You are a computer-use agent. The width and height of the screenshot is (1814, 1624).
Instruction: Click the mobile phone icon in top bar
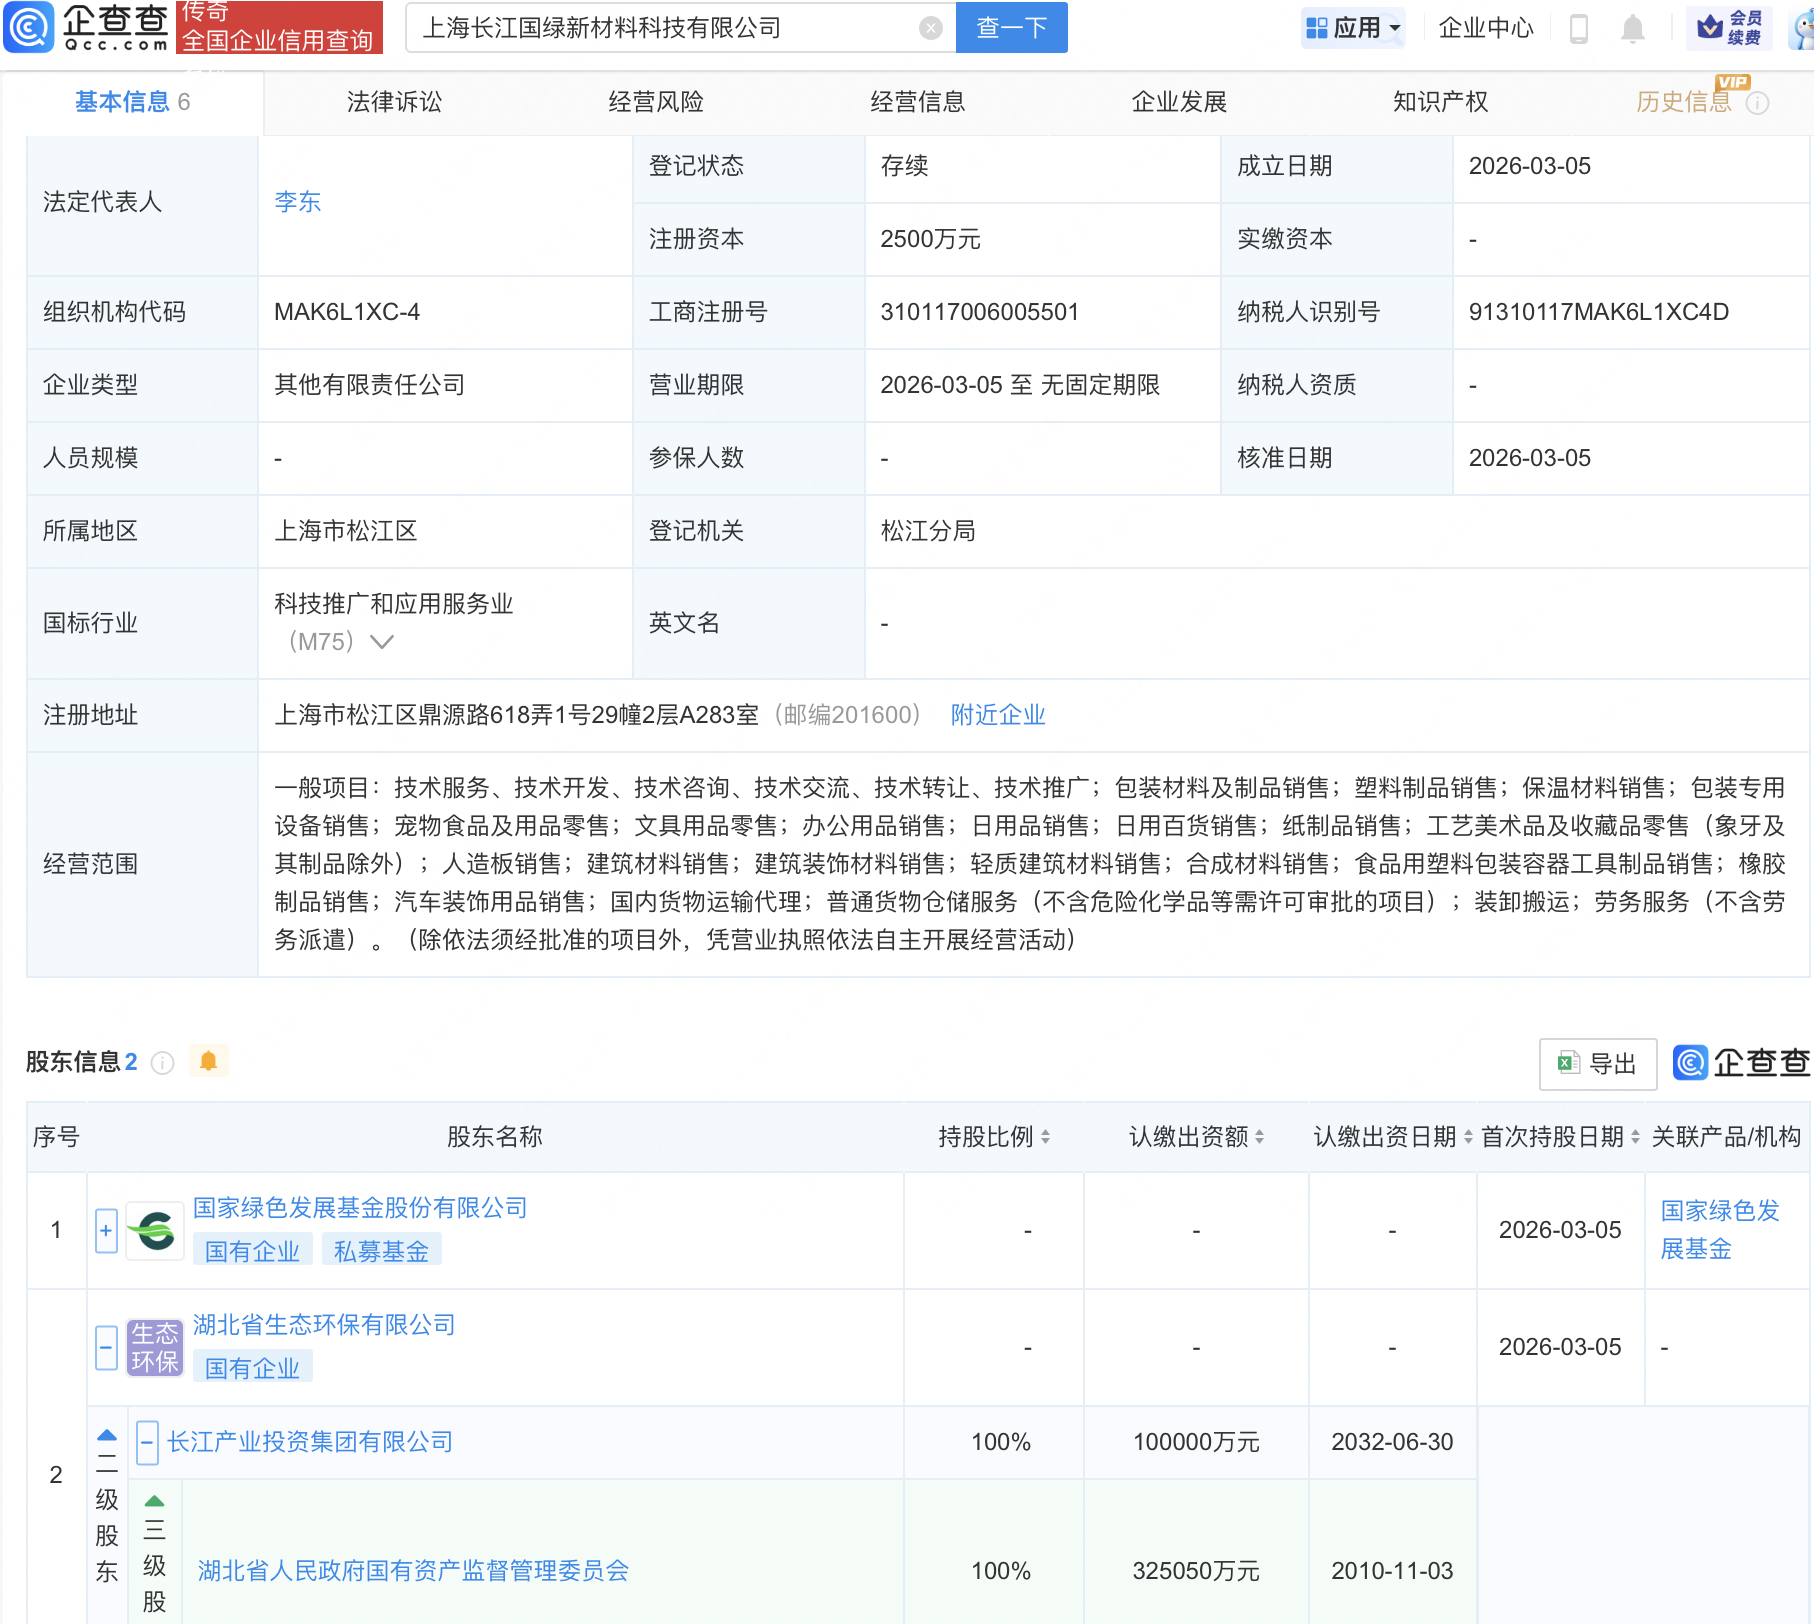click(x=1580, y=27)
